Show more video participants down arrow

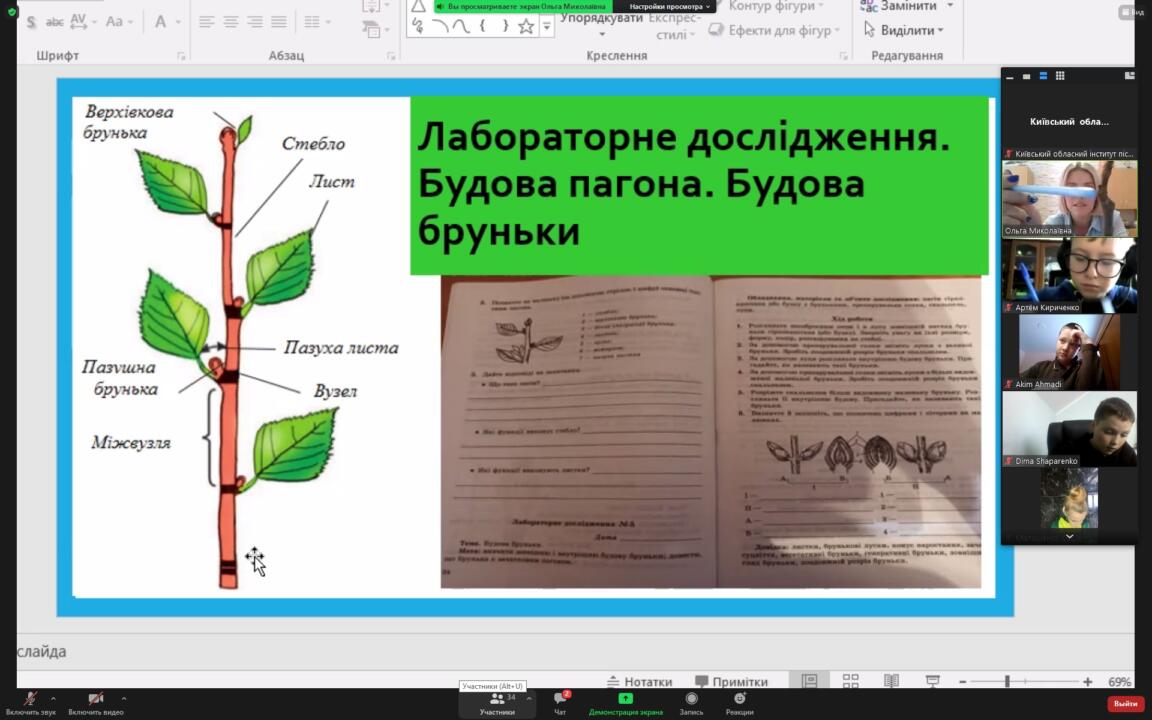(x=1070, y=537)
